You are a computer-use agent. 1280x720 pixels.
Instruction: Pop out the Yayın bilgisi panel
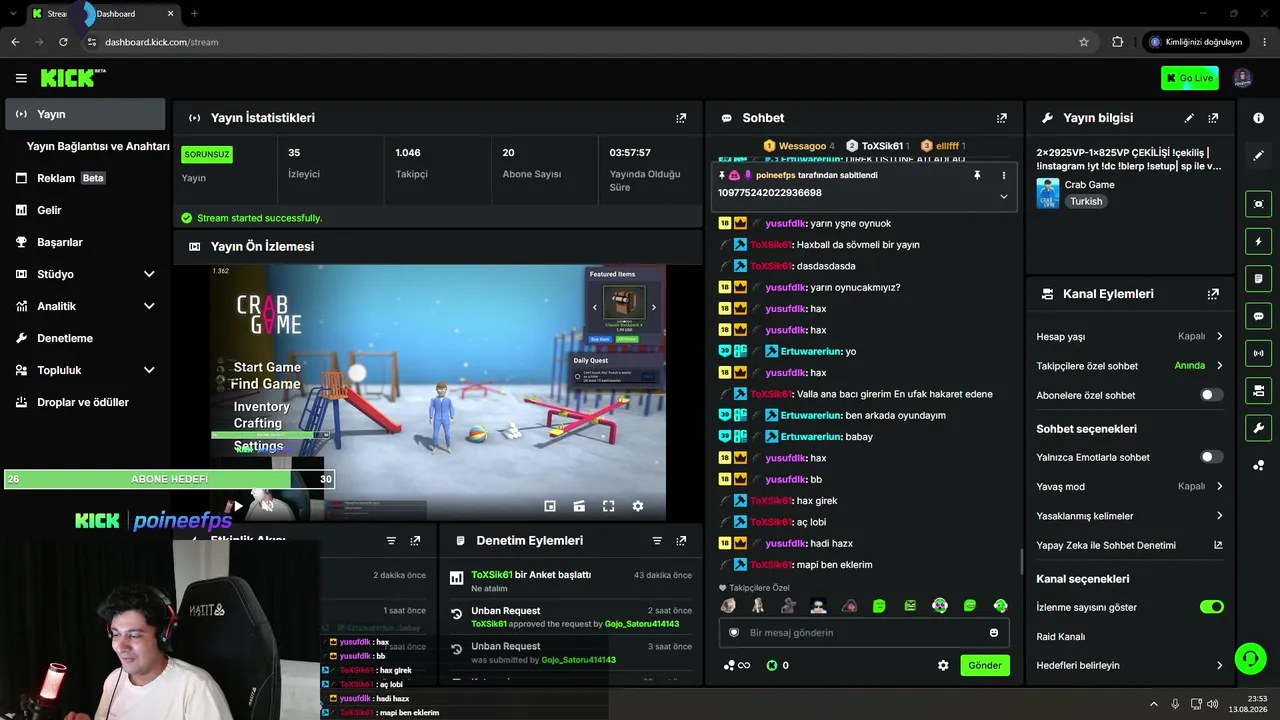click(x=1213, y=118)
